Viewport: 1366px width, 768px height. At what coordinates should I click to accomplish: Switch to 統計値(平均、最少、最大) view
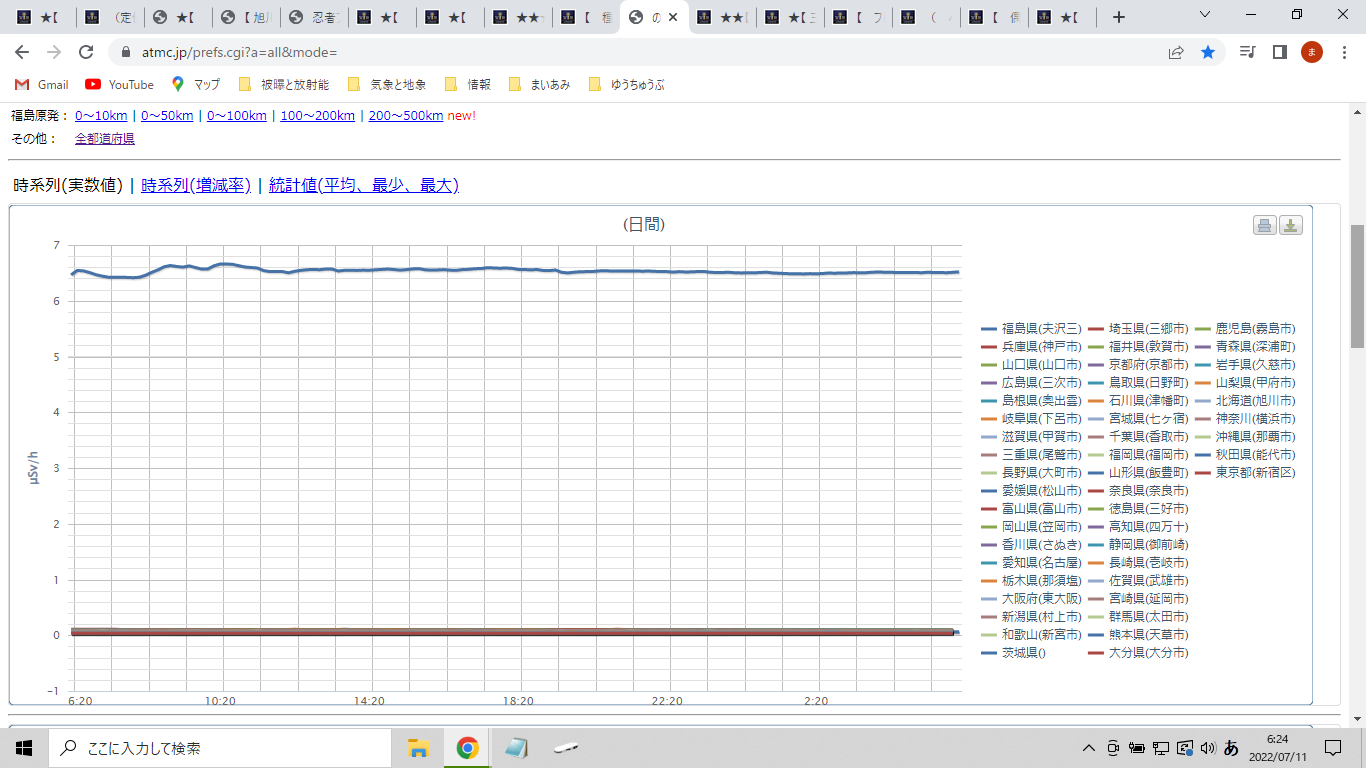click(364, 185)
